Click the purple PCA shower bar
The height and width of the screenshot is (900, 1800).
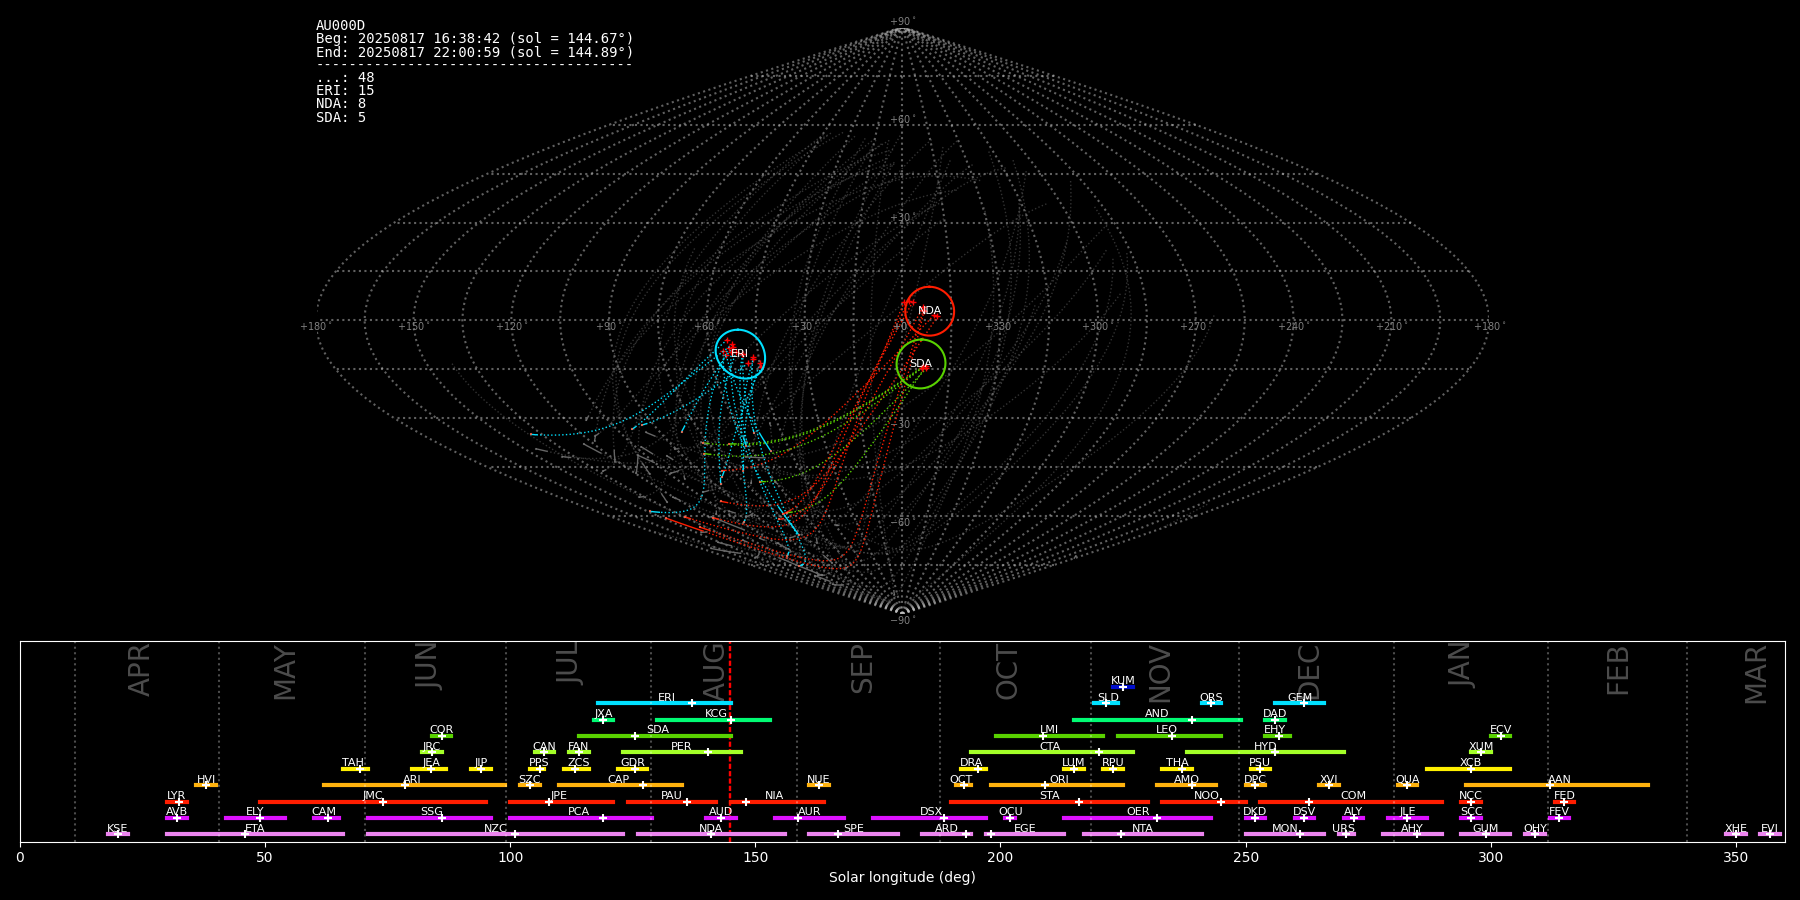(x=580, y=818)
